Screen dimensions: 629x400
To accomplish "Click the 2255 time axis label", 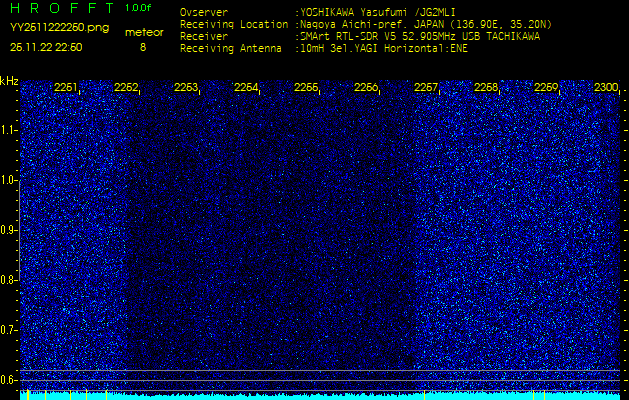I will tap(306, 87).
